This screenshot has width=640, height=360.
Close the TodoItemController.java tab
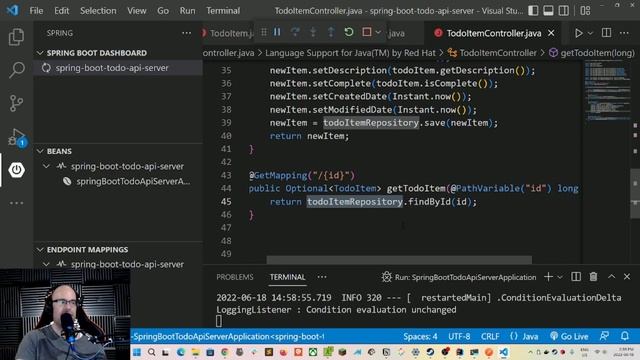click(551, 33)
